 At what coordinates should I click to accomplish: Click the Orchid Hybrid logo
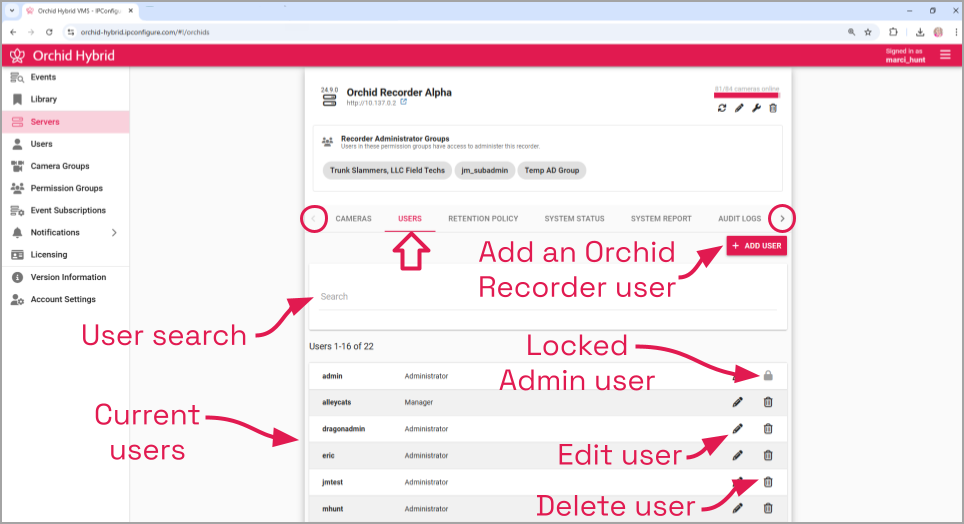(x=17, y=56)
